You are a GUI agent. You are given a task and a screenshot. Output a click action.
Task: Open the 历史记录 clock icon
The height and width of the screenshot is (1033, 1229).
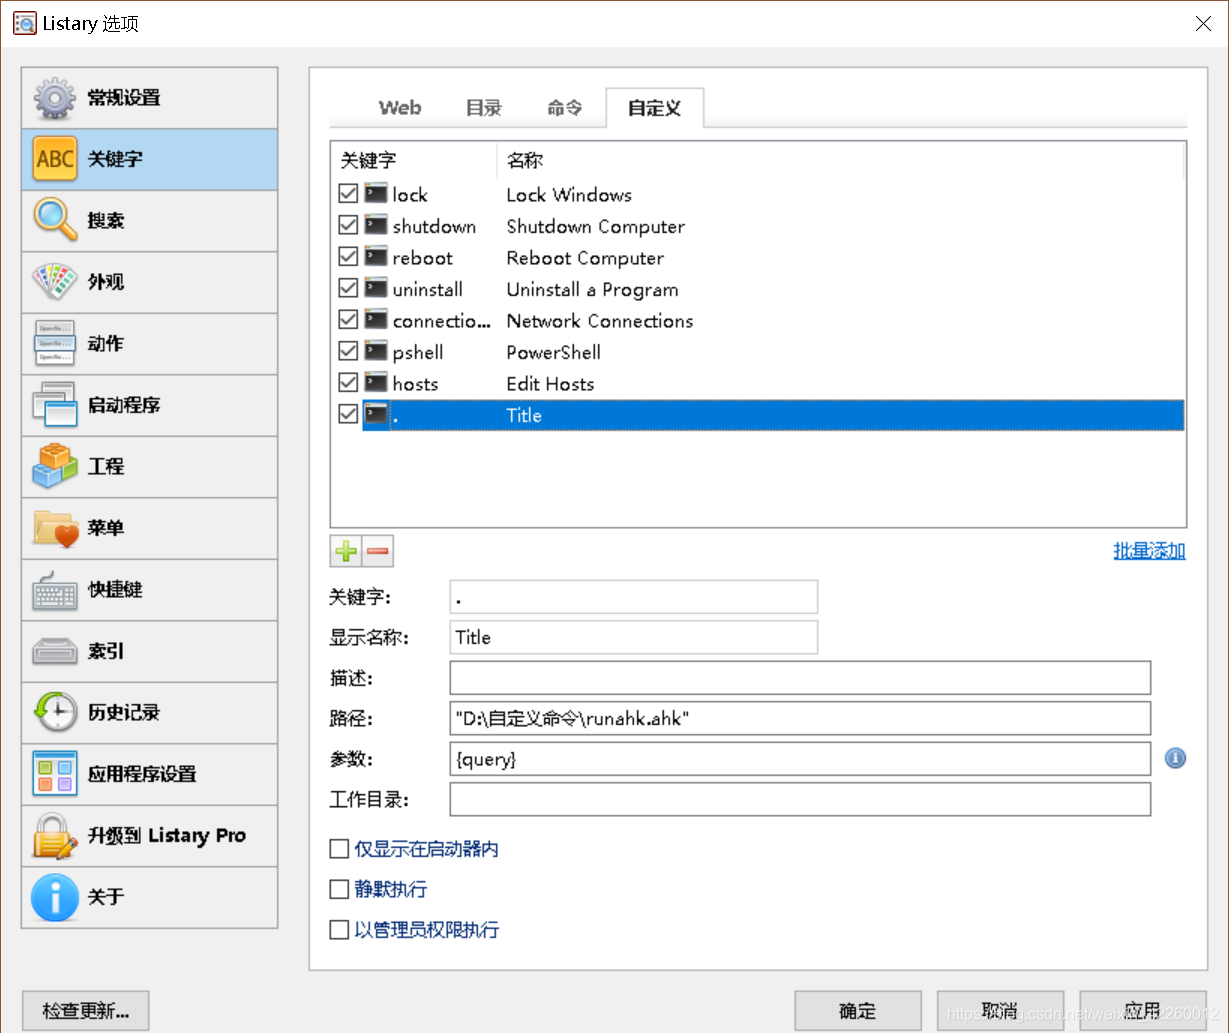click(x=54, y=712)
